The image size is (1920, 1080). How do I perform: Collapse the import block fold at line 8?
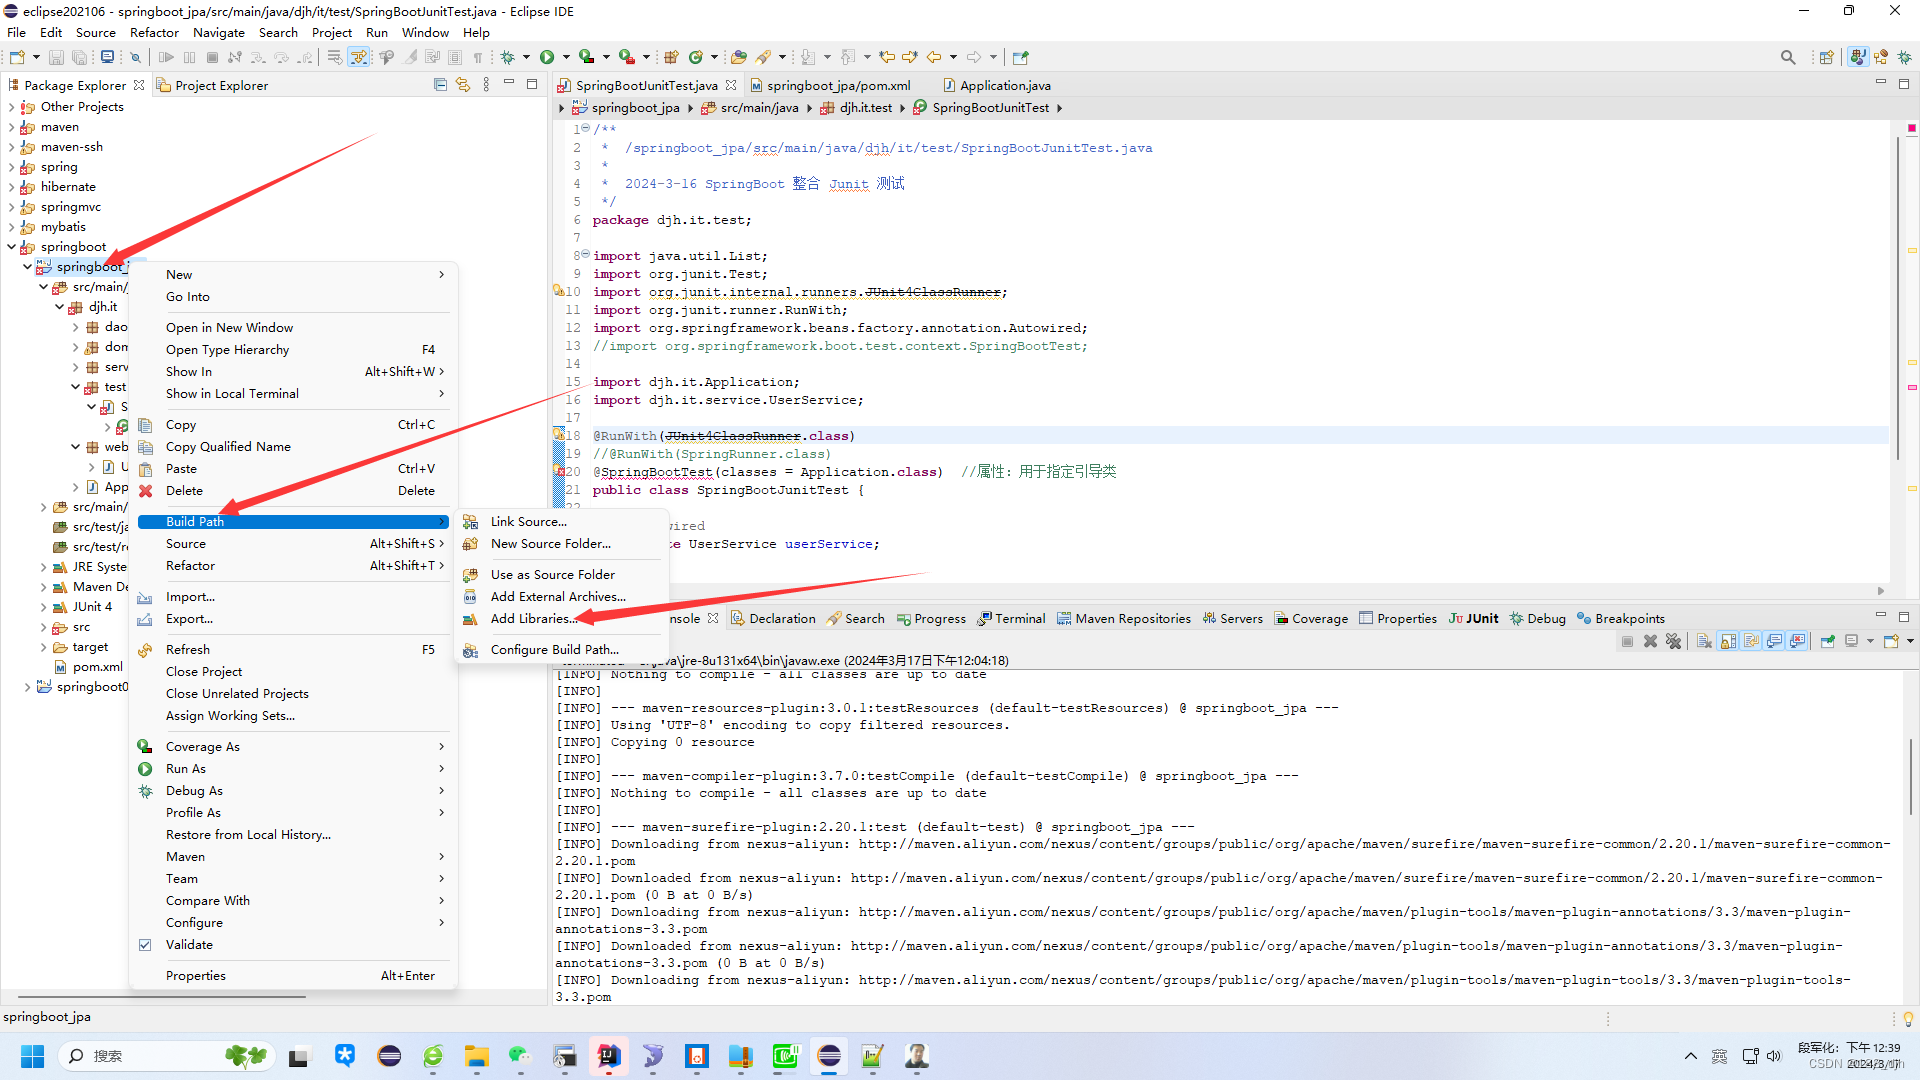coord(585,255)
